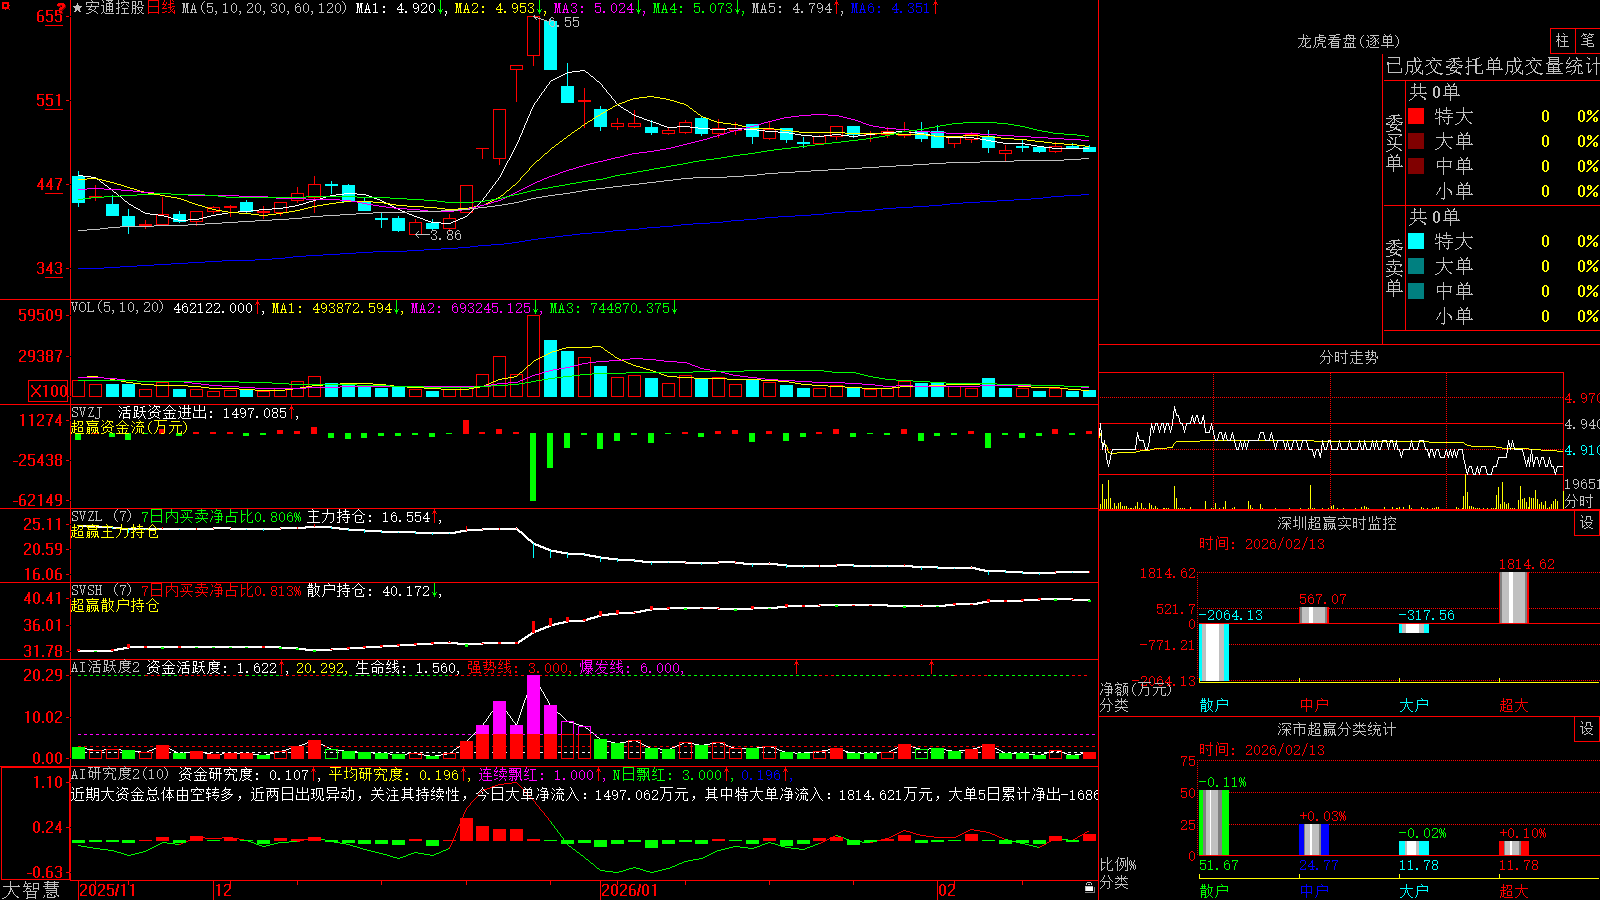The height and width of the screenshot is (900, 1600).
Task: Select 超大 under 深圳超赢实时监控 chart
Action: pyautogui.click(x=1514, y=705)
